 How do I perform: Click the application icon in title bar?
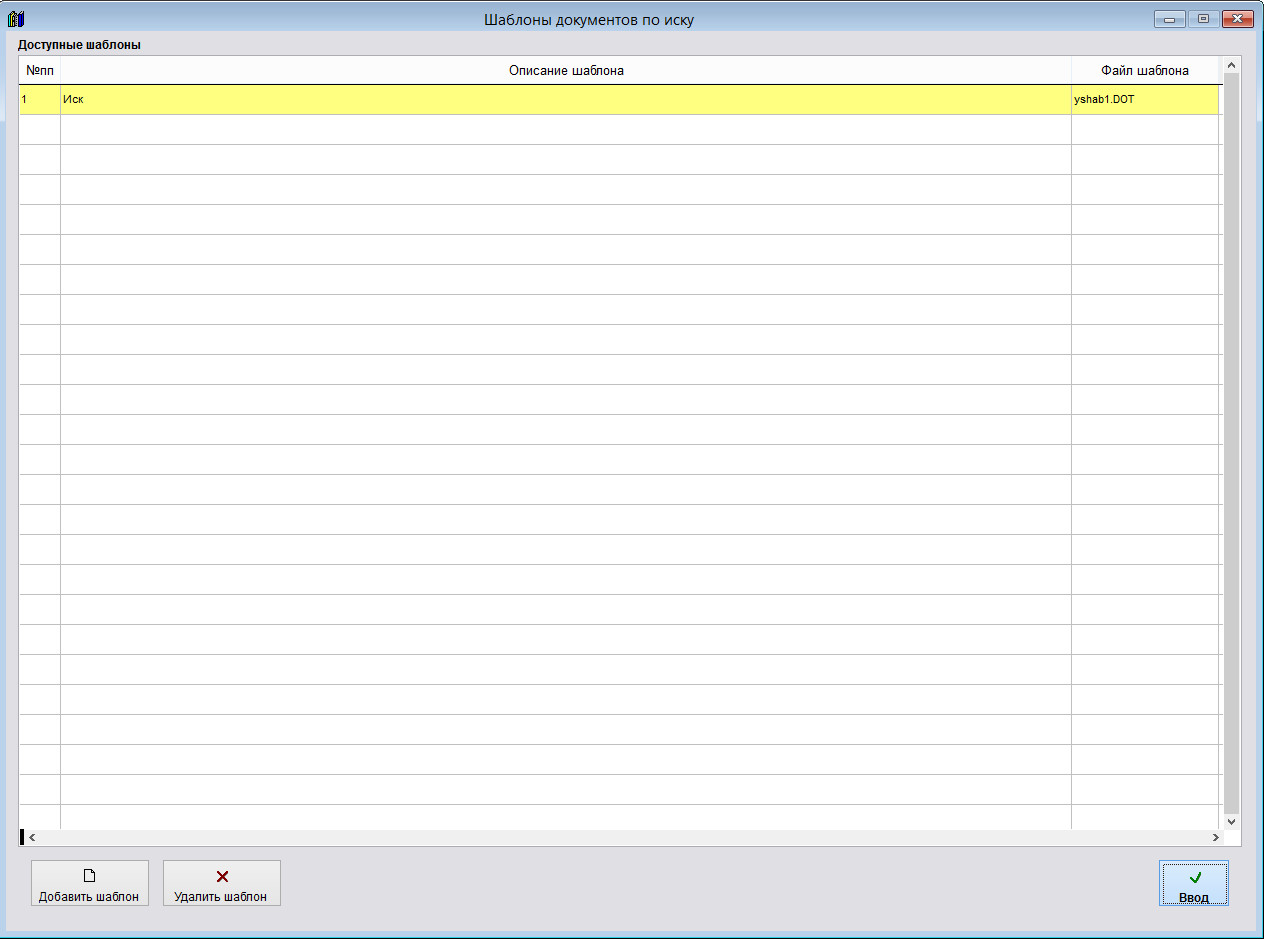(x=16, y=18)
